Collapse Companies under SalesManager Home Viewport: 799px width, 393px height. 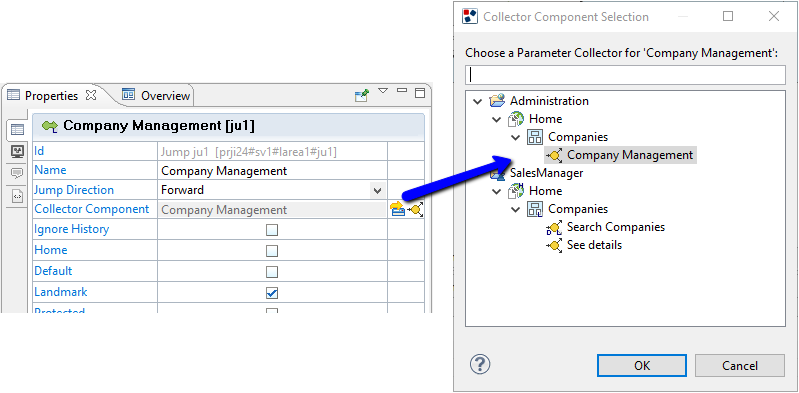coord(516,209)
